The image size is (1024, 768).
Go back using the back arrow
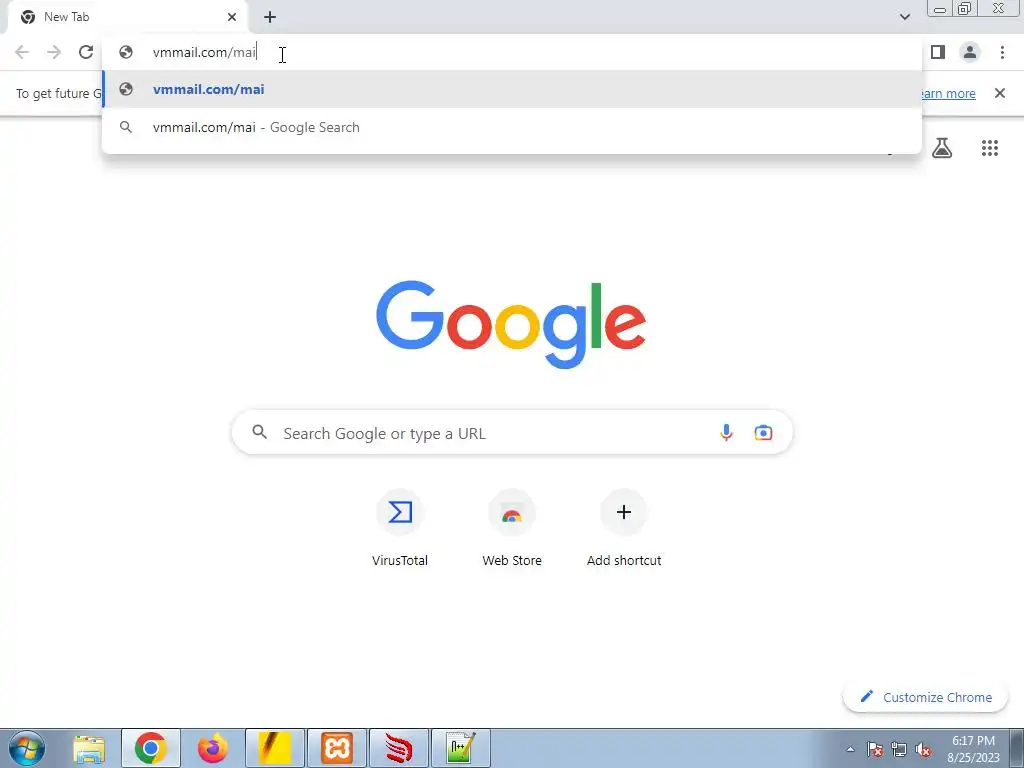click(22, 52)
